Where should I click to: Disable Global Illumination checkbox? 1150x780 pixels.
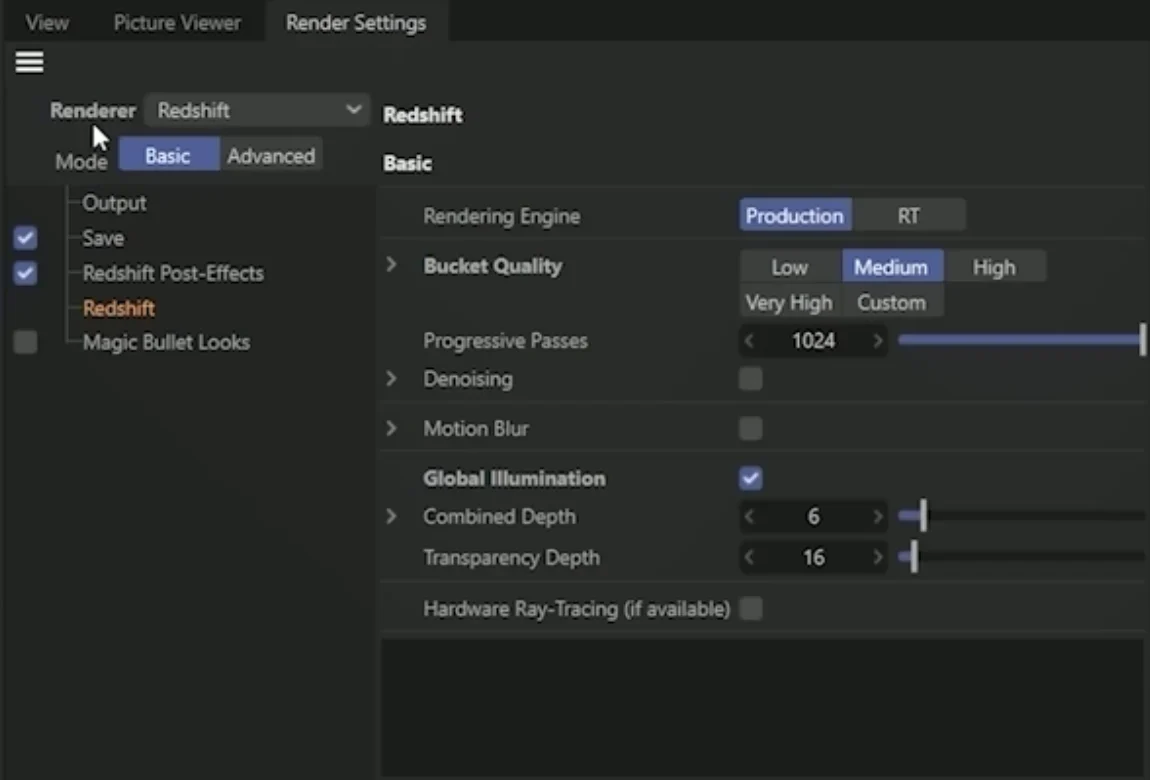[750, 479]
